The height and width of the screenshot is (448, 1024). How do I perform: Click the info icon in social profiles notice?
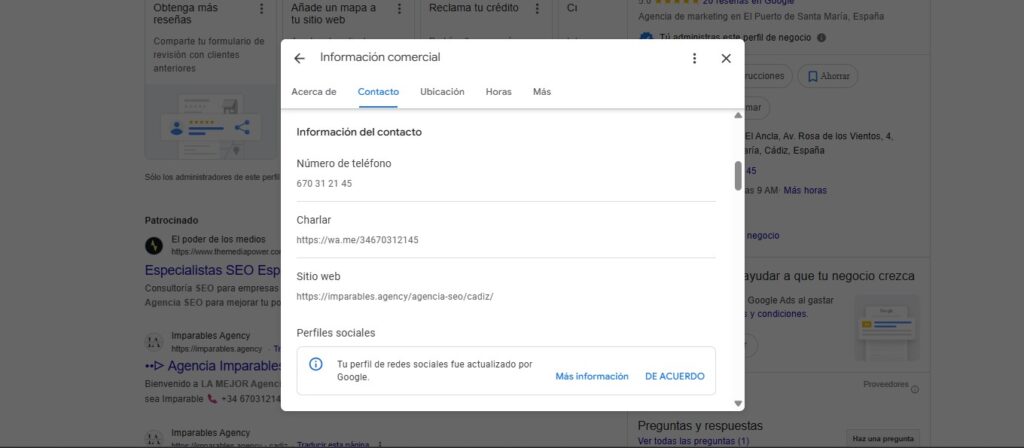[x=315, y=365]
